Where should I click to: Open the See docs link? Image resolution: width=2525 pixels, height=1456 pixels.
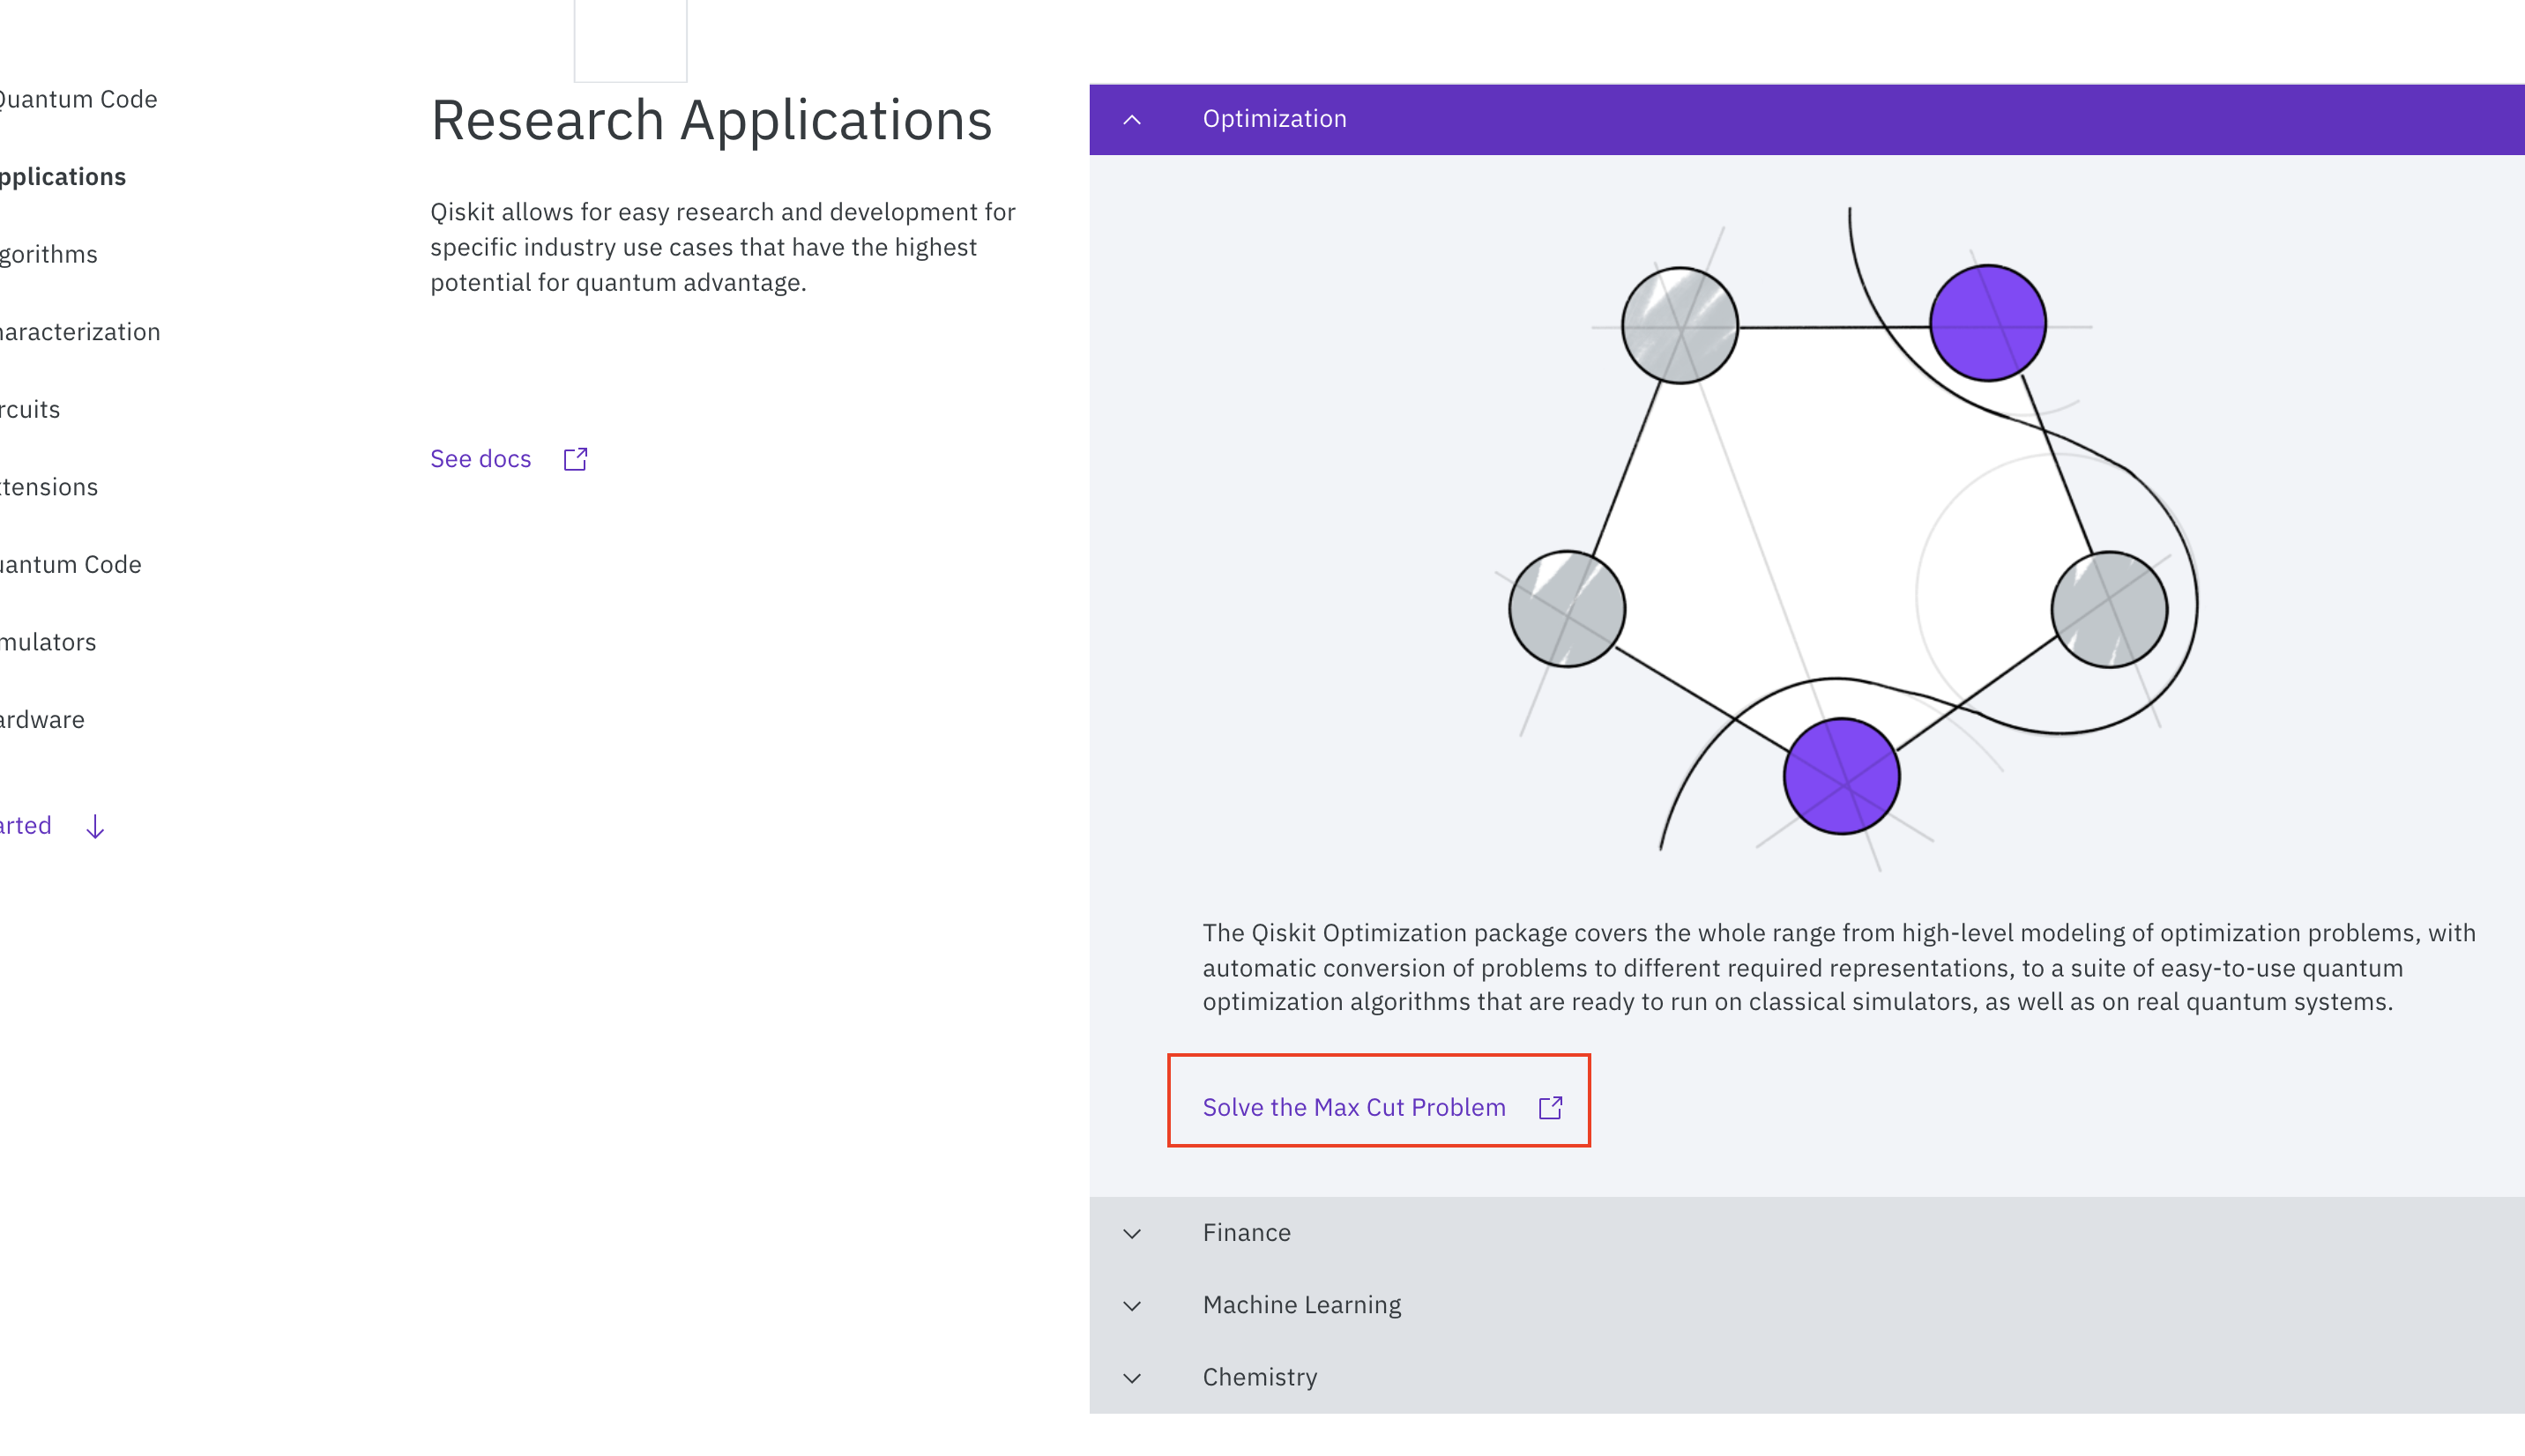[481, 459]
